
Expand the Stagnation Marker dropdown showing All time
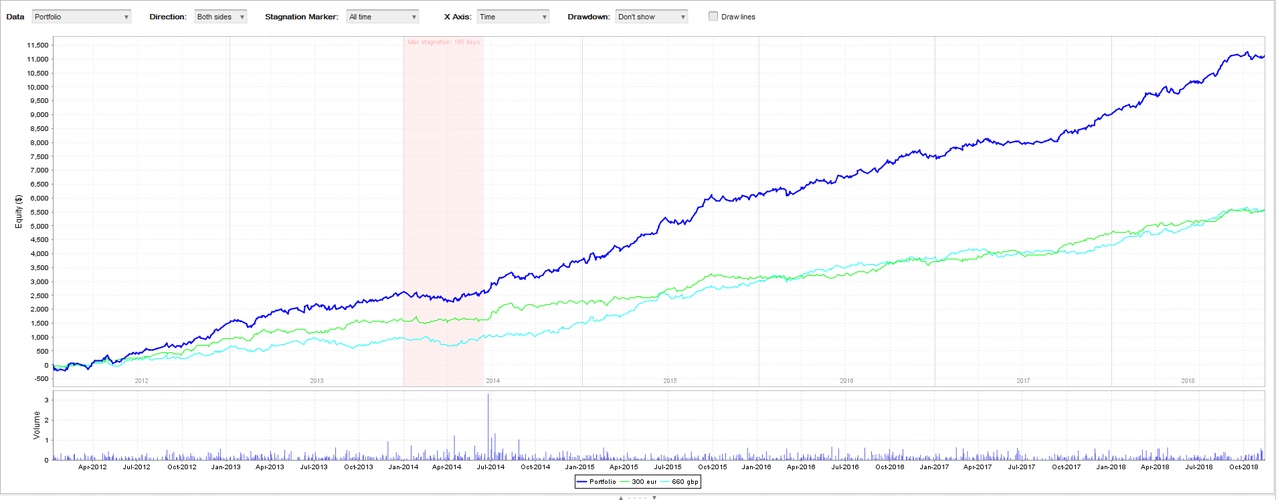[382, 17]
